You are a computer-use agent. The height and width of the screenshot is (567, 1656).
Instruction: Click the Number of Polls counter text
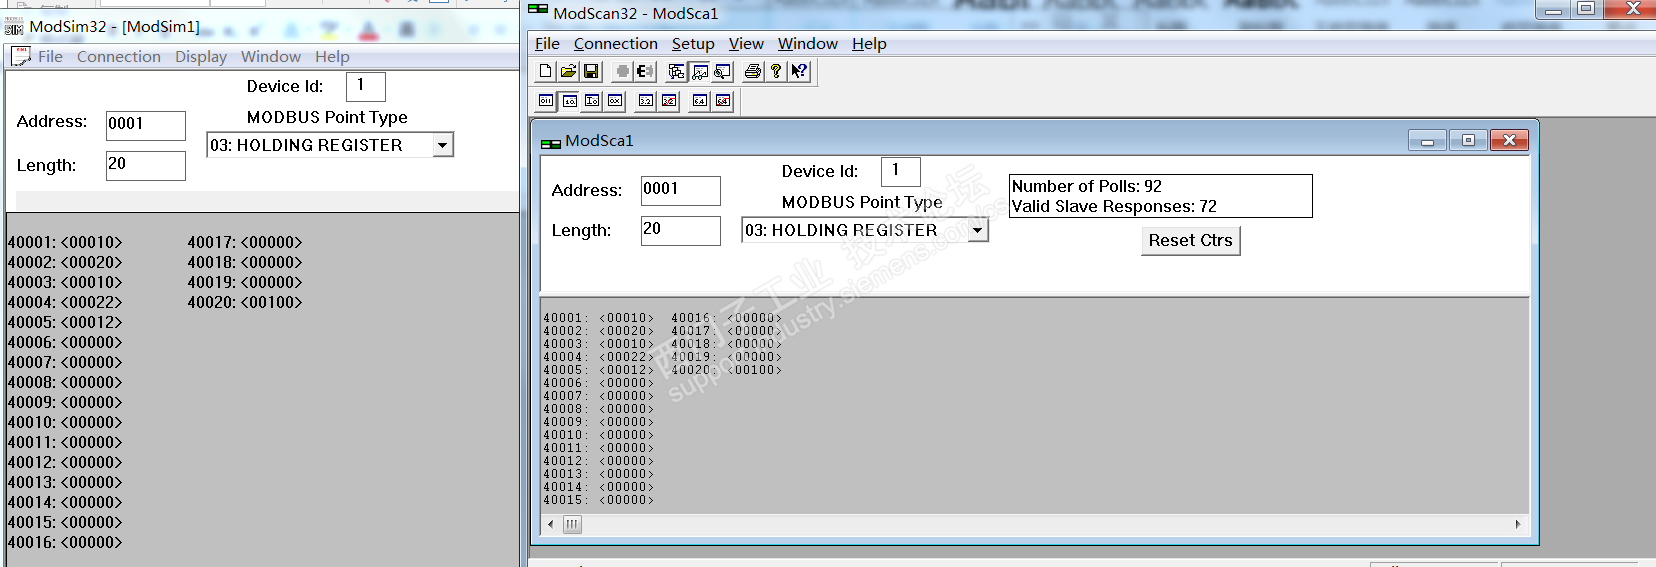coord(1087,186)
